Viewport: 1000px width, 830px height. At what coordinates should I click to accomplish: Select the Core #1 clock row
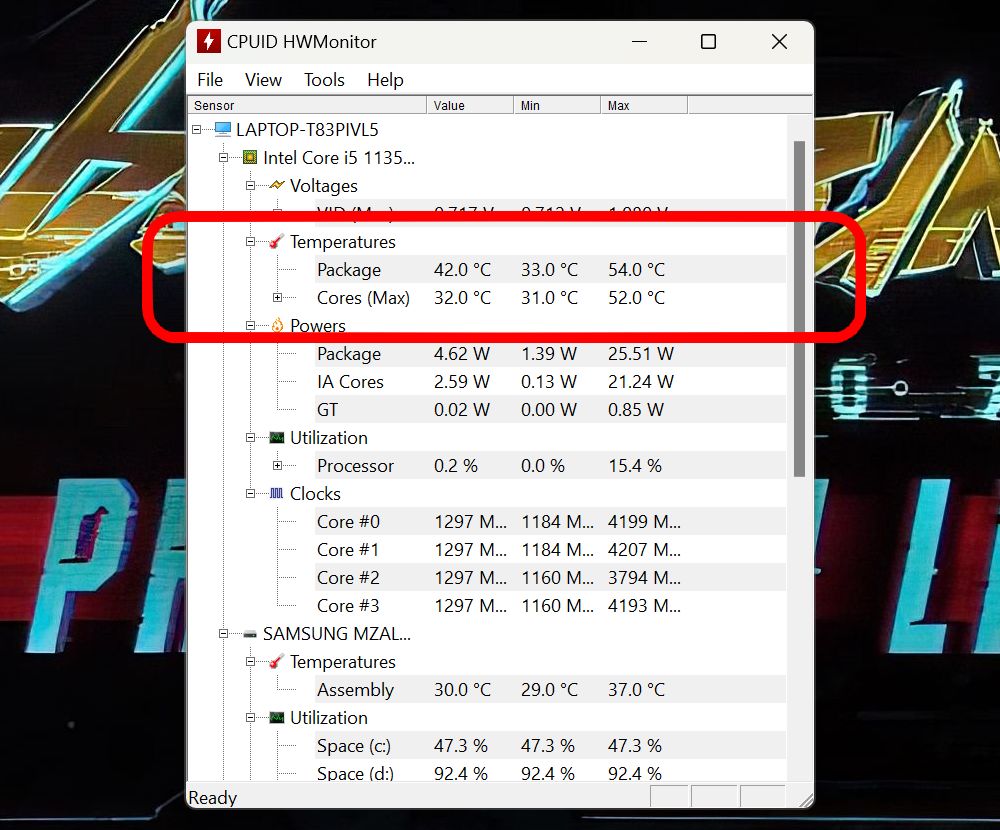point(551,550)
